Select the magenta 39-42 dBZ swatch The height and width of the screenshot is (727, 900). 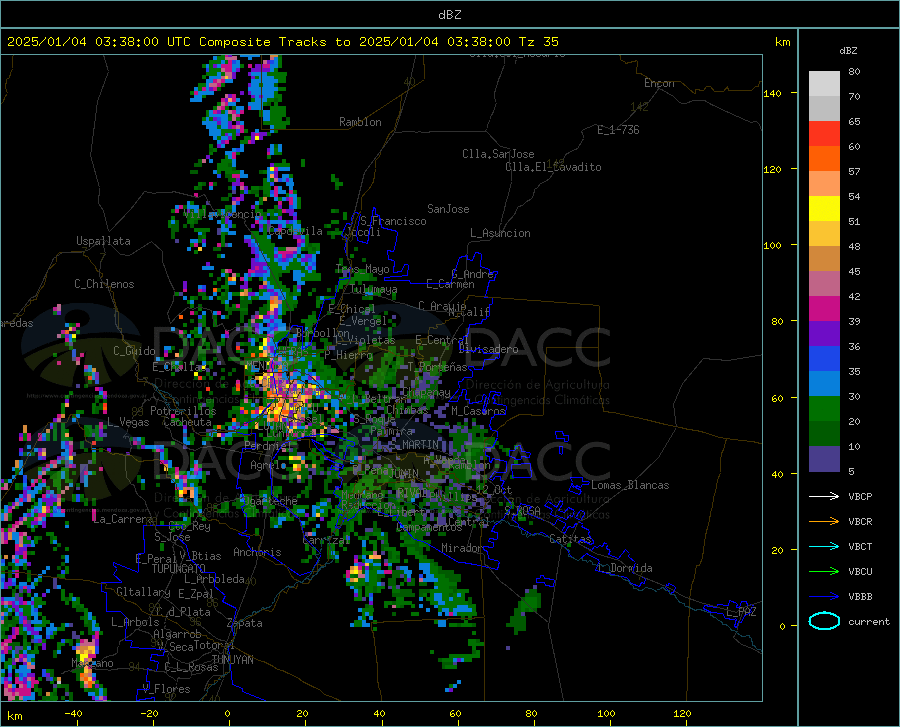click(824, 309)
